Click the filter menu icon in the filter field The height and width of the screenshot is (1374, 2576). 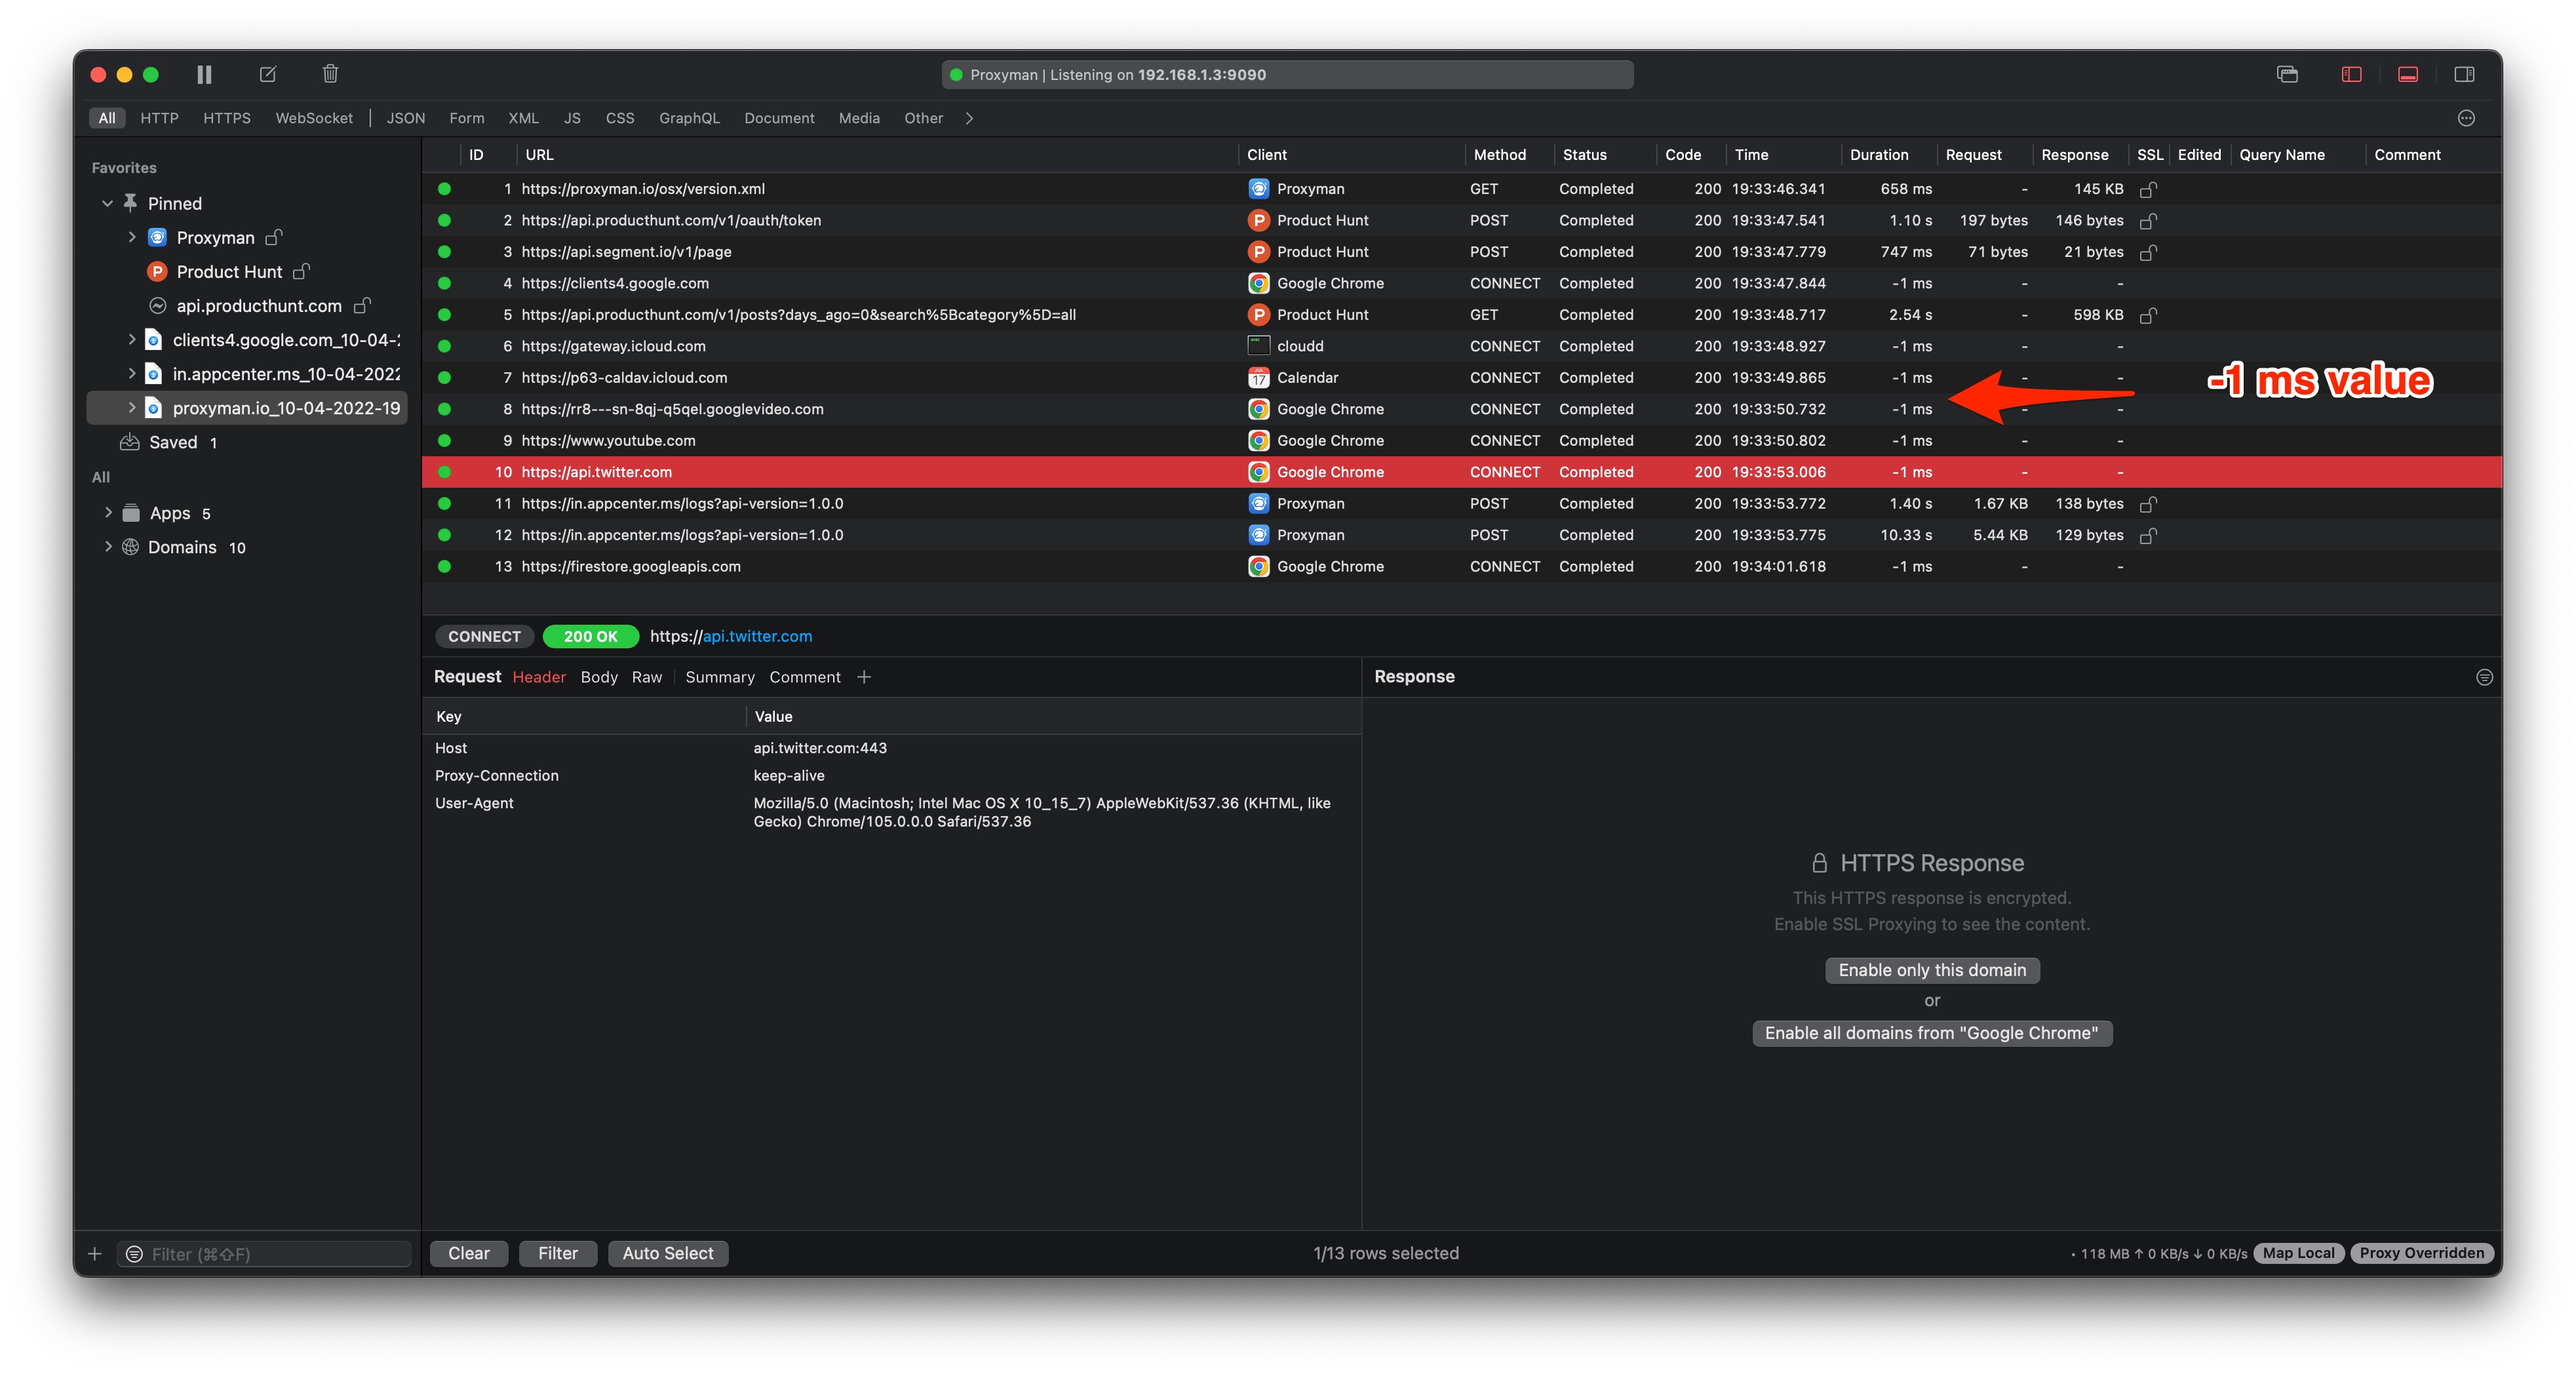133,1253
